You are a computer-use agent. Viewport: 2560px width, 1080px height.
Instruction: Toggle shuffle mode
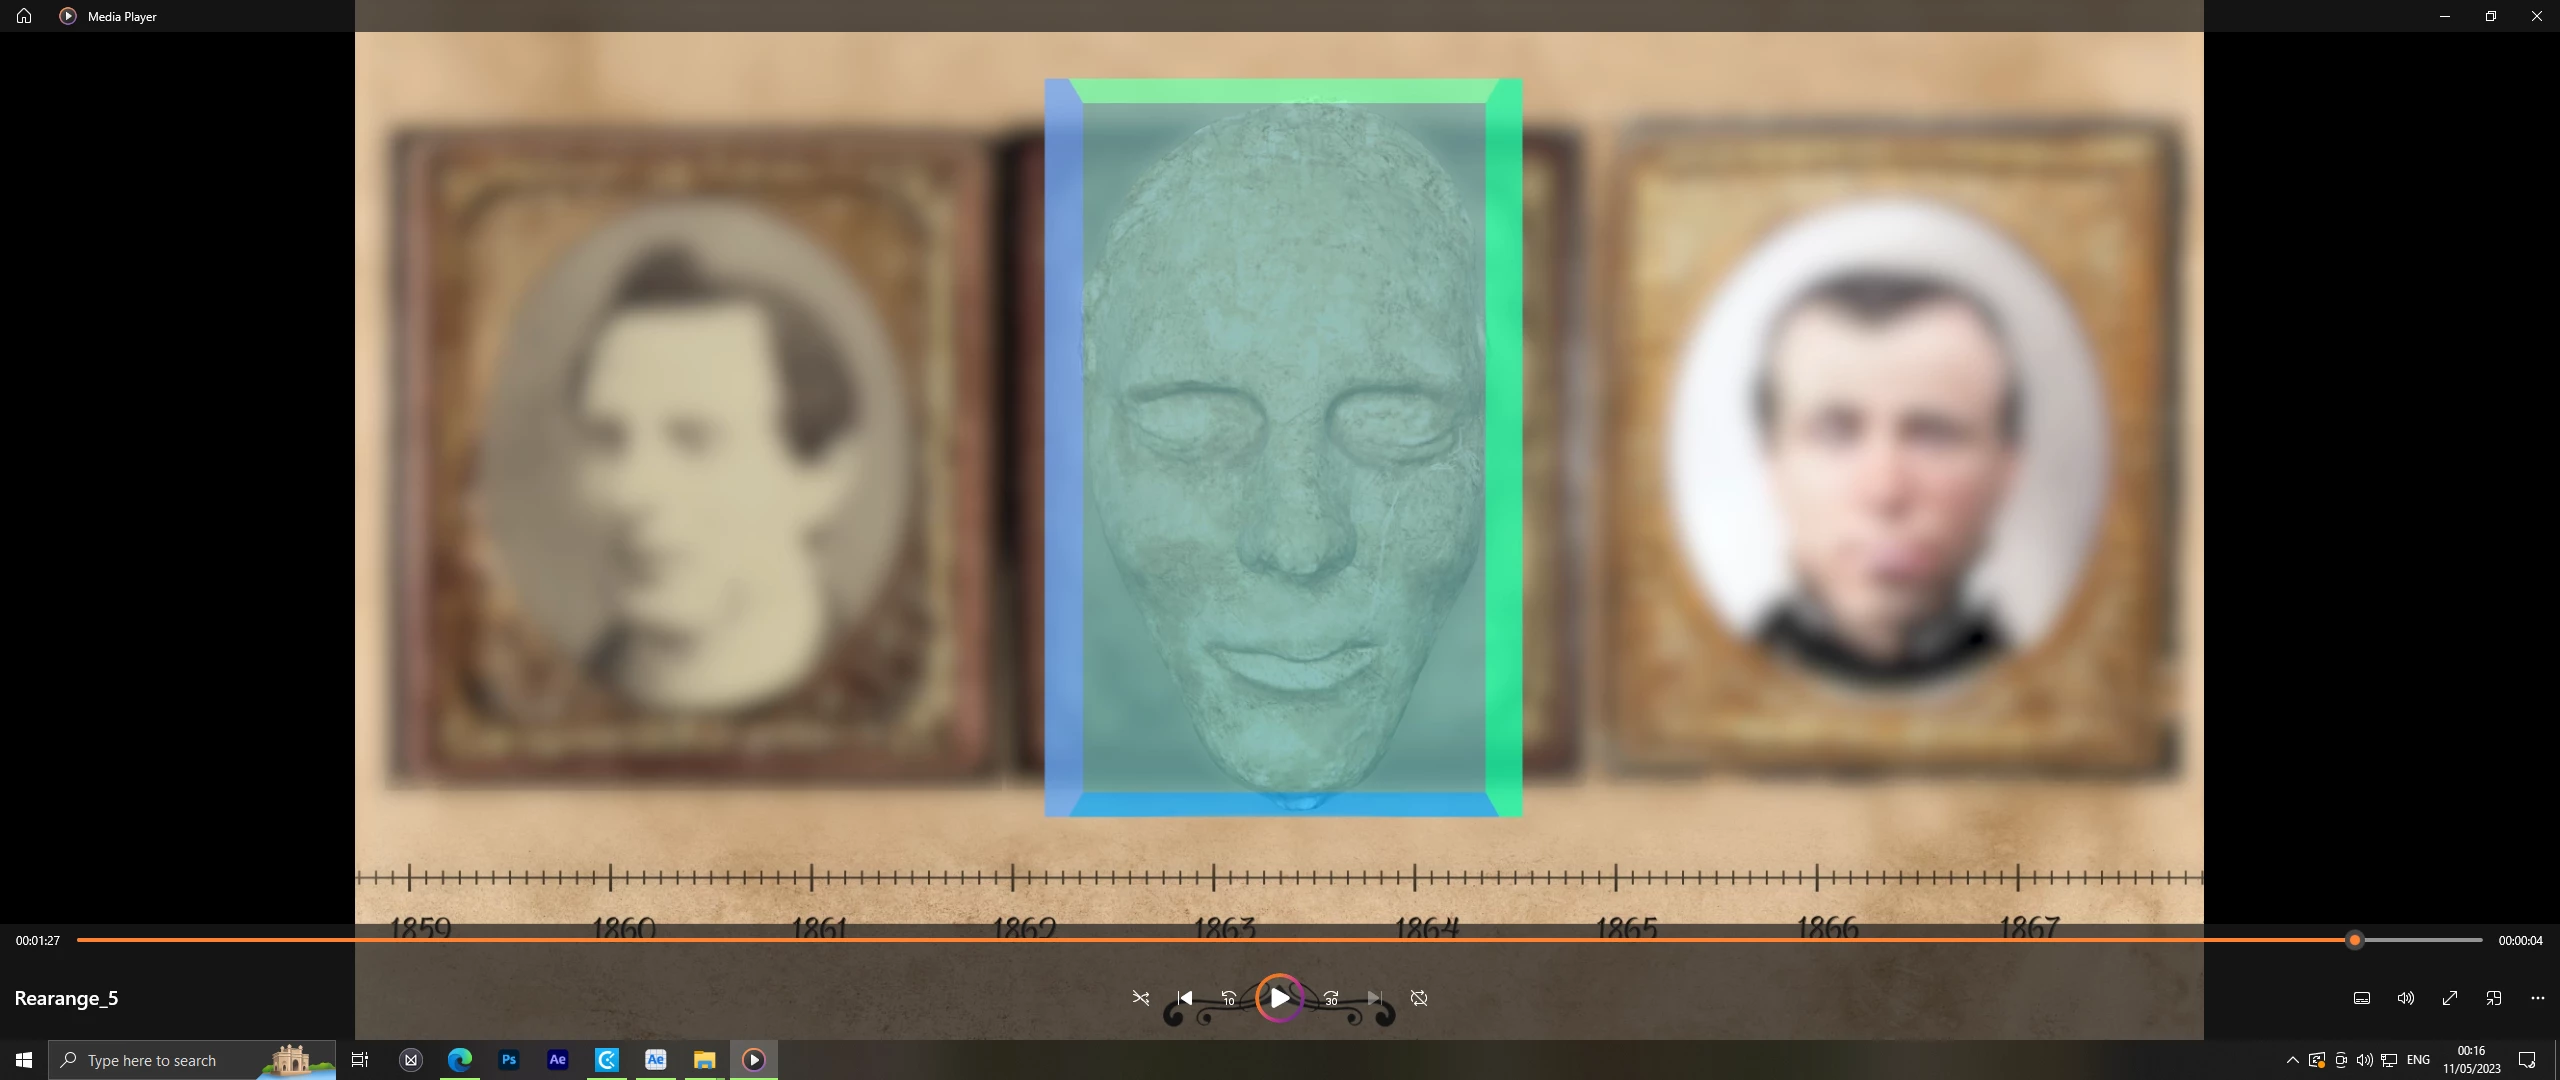[x=1141, y=998]
